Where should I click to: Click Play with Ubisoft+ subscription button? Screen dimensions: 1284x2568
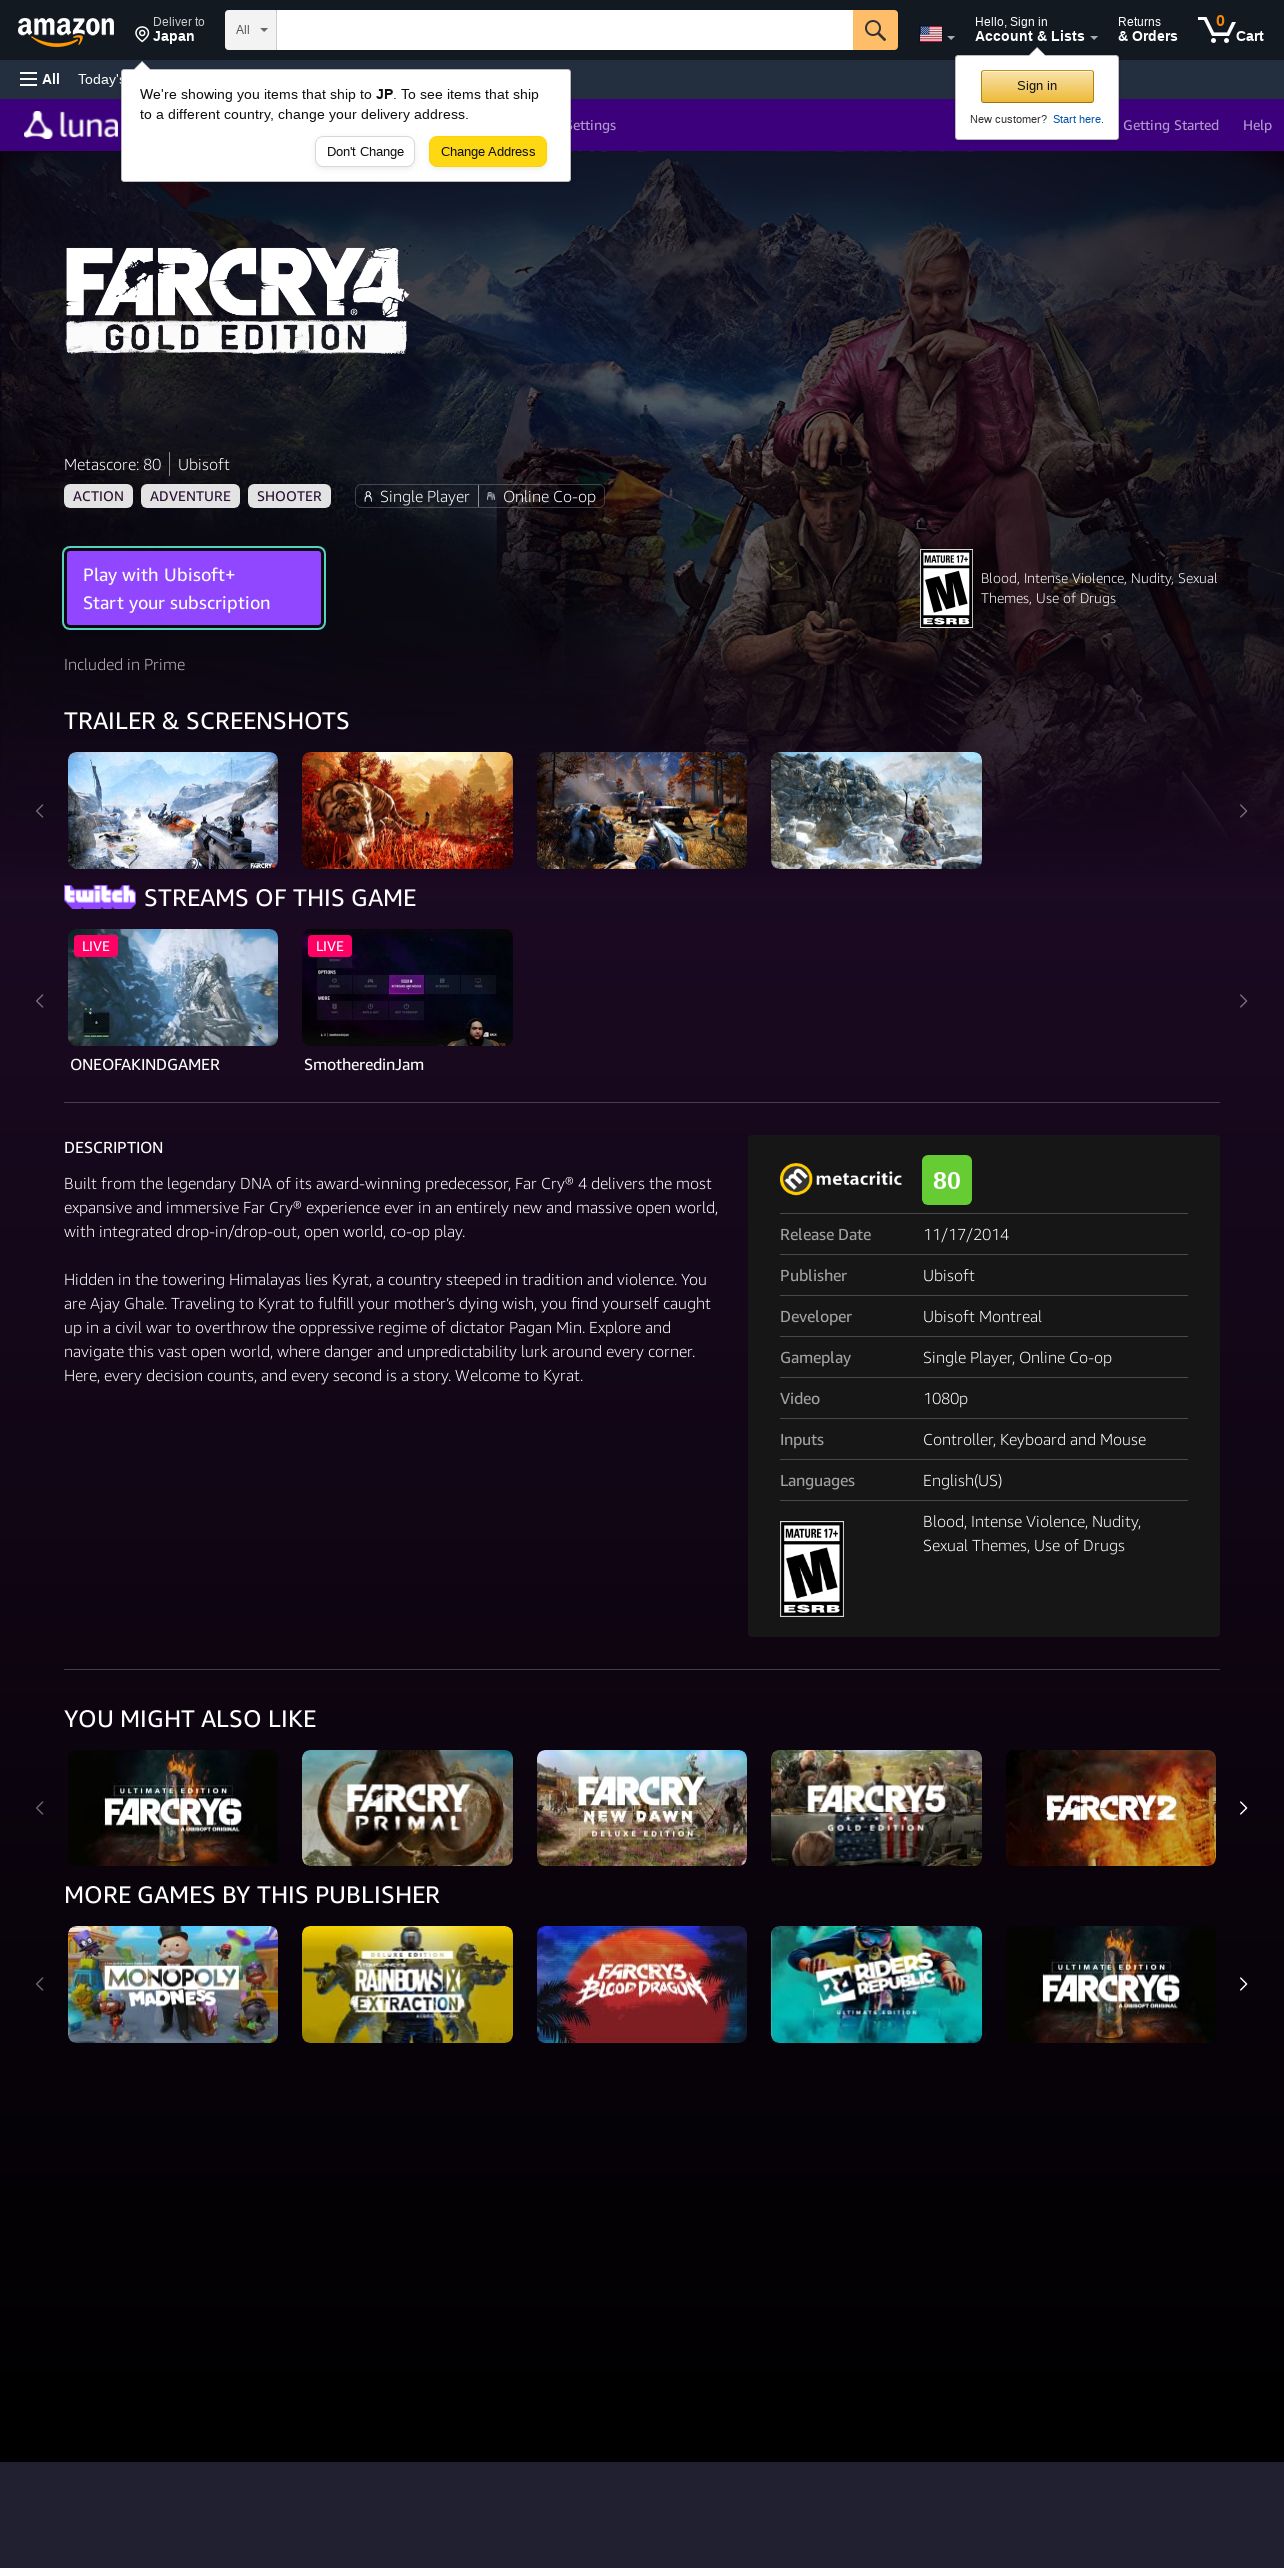click(x=194, y=588)
